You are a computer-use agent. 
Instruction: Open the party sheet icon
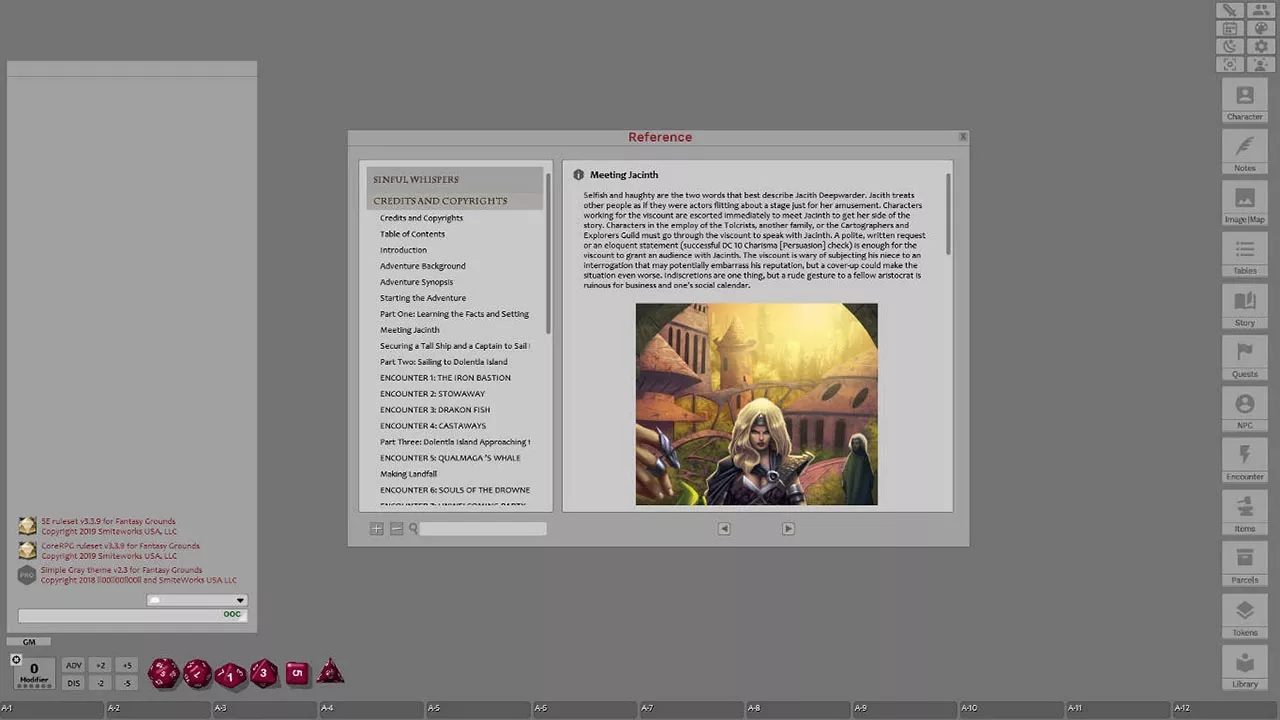click(1260, 10)
